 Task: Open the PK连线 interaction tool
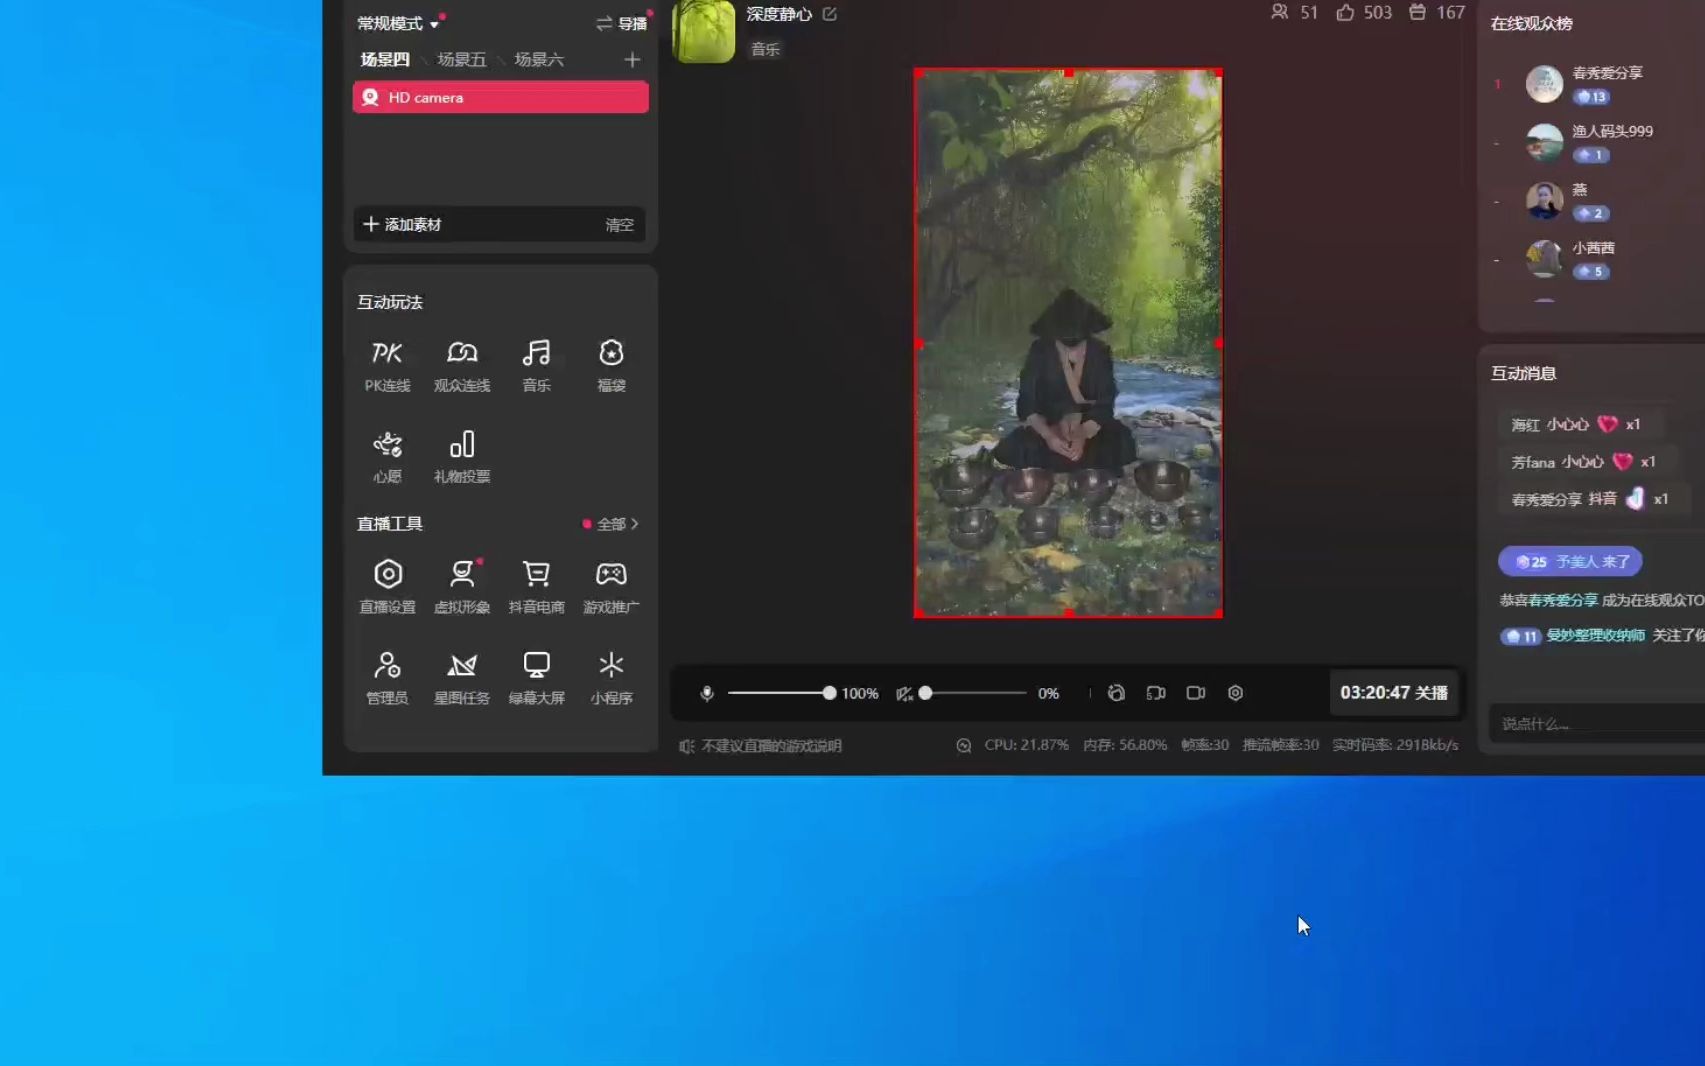[x=387, y=365]
